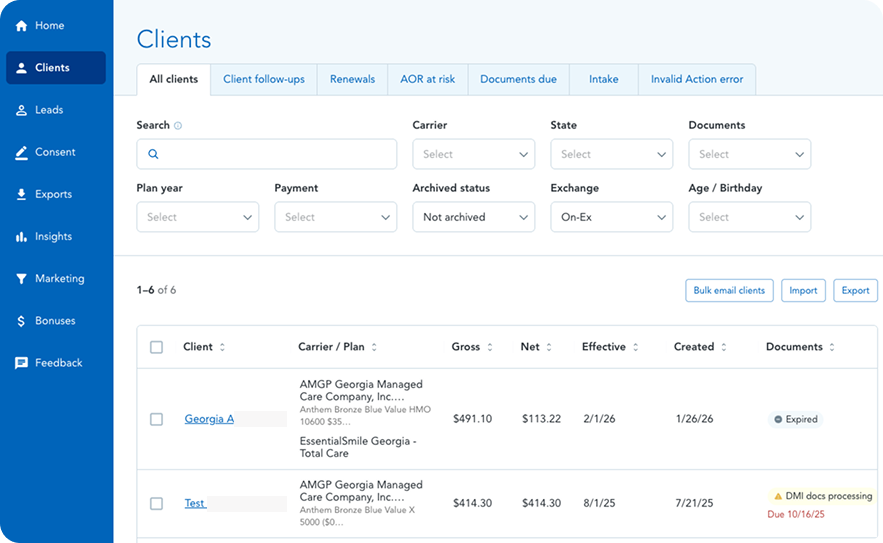
Task: Open the Archived status dropdown
Action: click(474, 217)
